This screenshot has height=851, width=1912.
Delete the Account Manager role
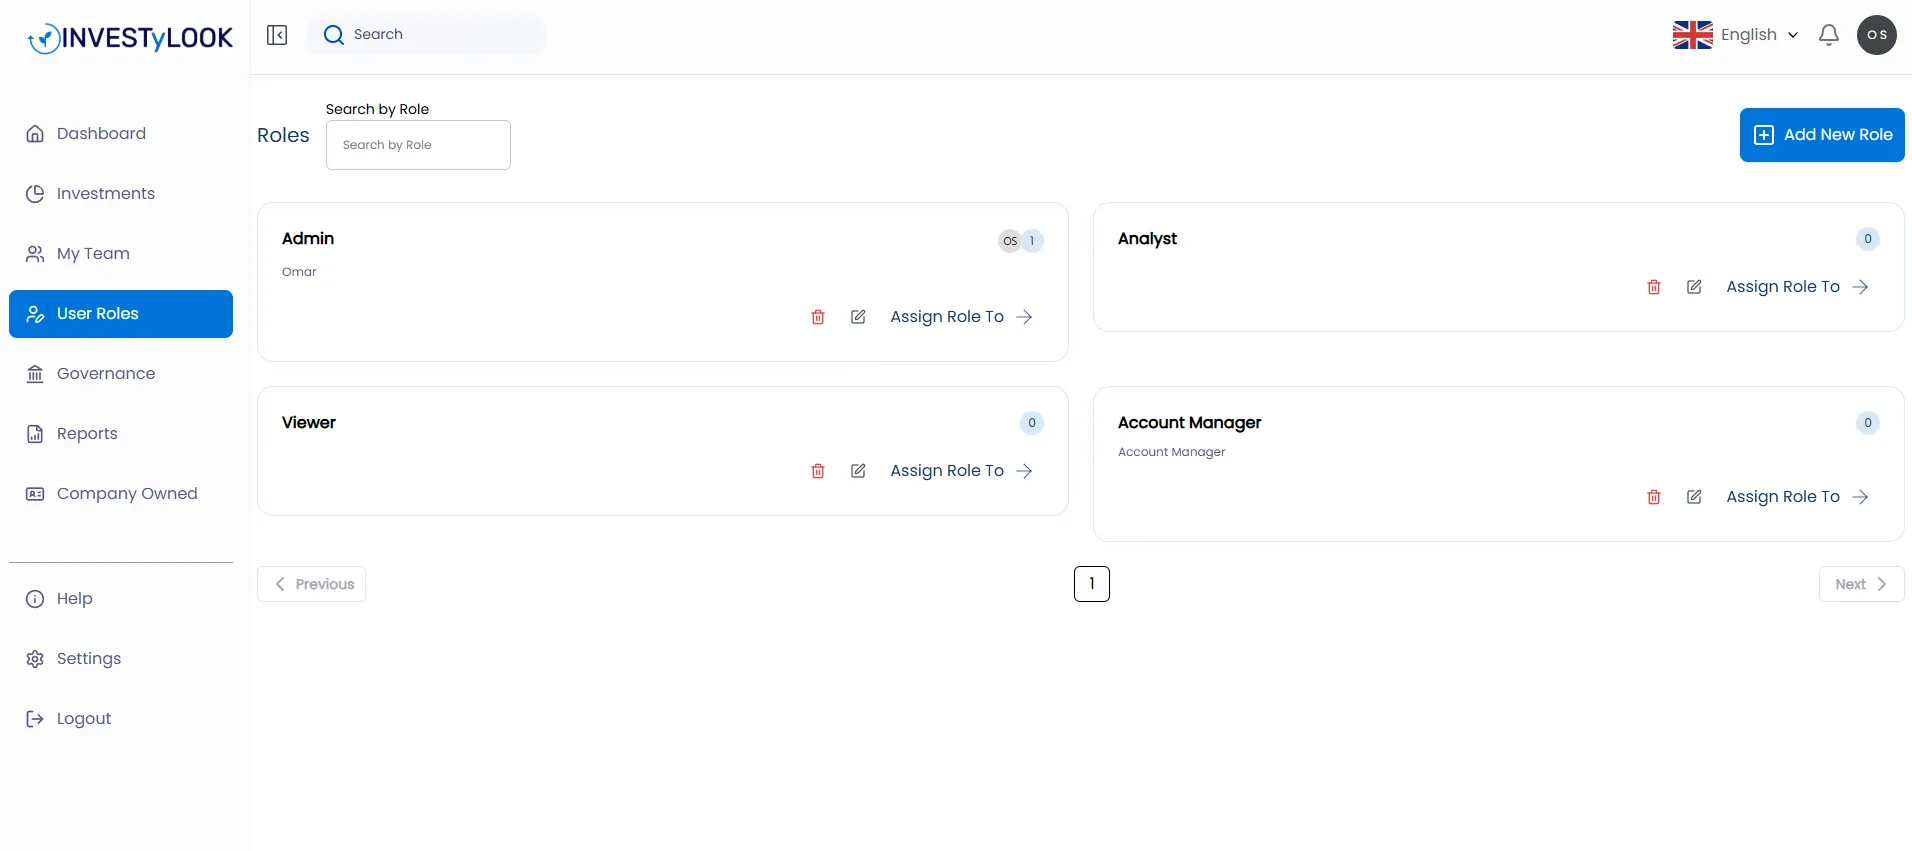[1654, 497]
